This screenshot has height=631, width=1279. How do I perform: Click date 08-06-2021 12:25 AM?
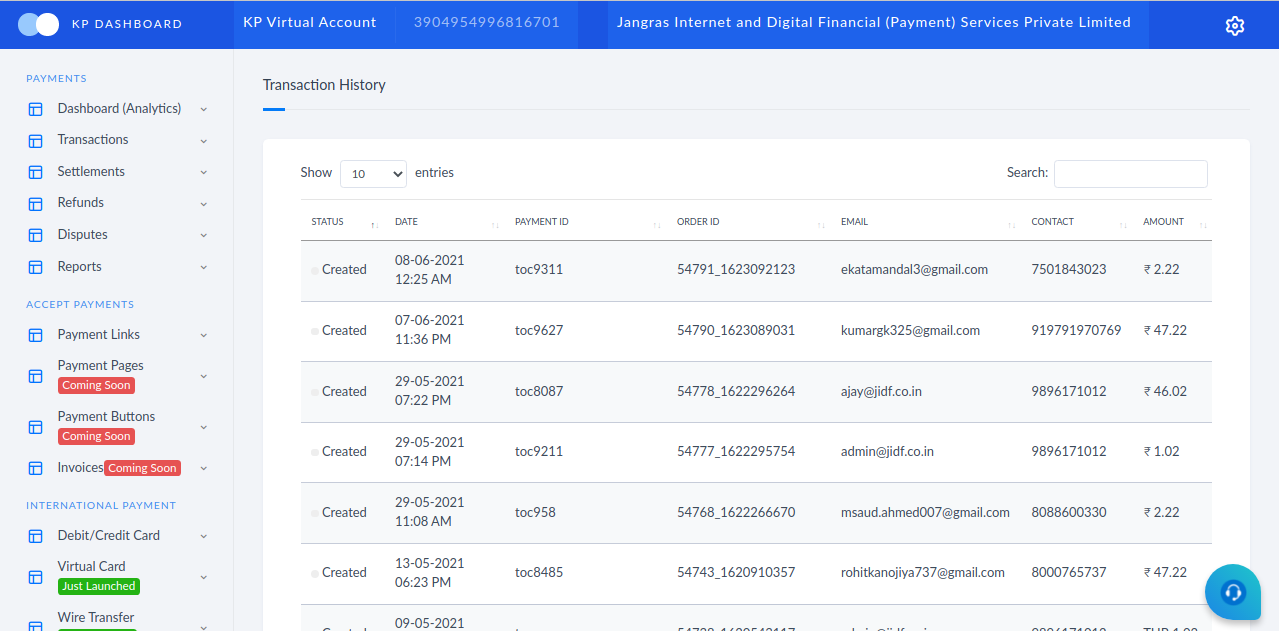430,270
